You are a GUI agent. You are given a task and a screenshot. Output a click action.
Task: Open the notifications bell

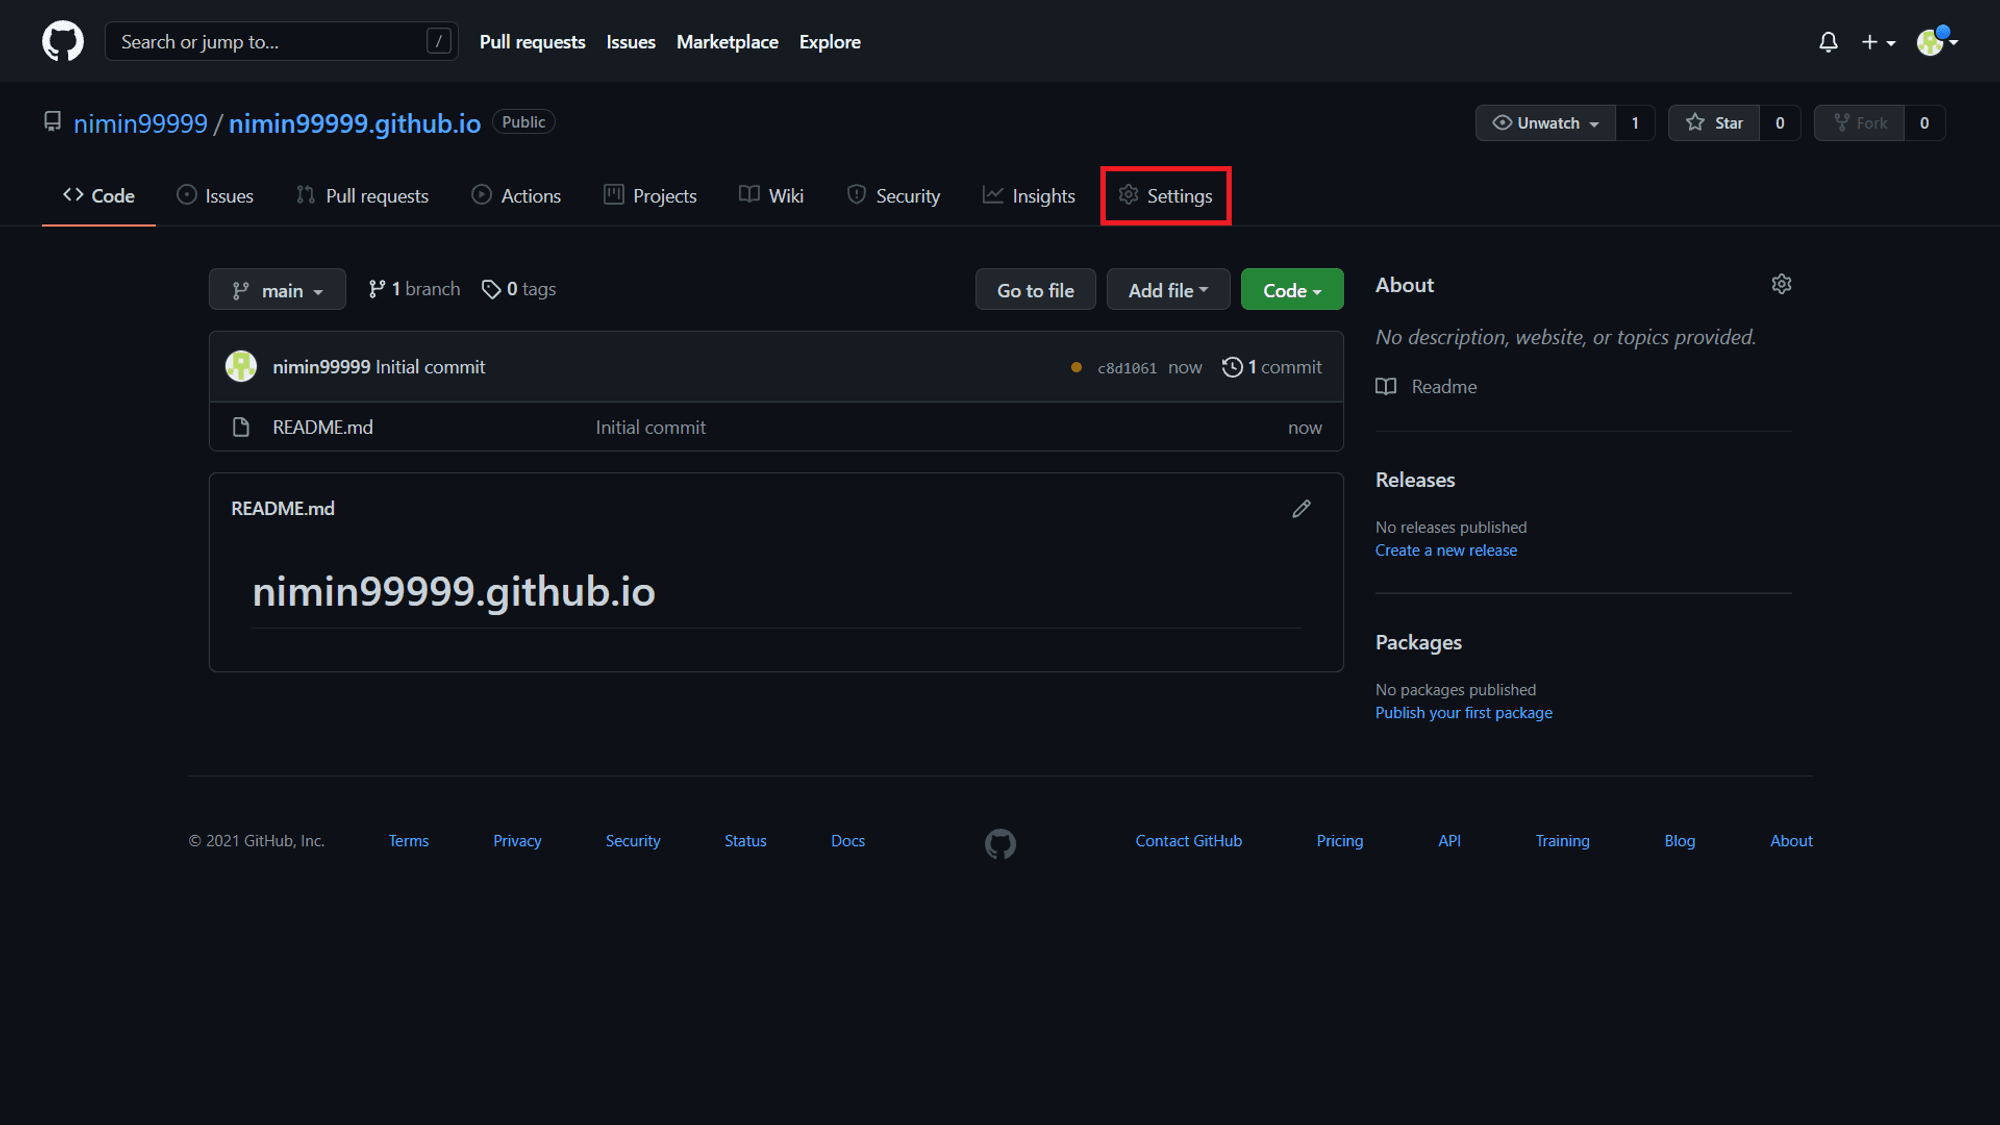[1828, 42]
